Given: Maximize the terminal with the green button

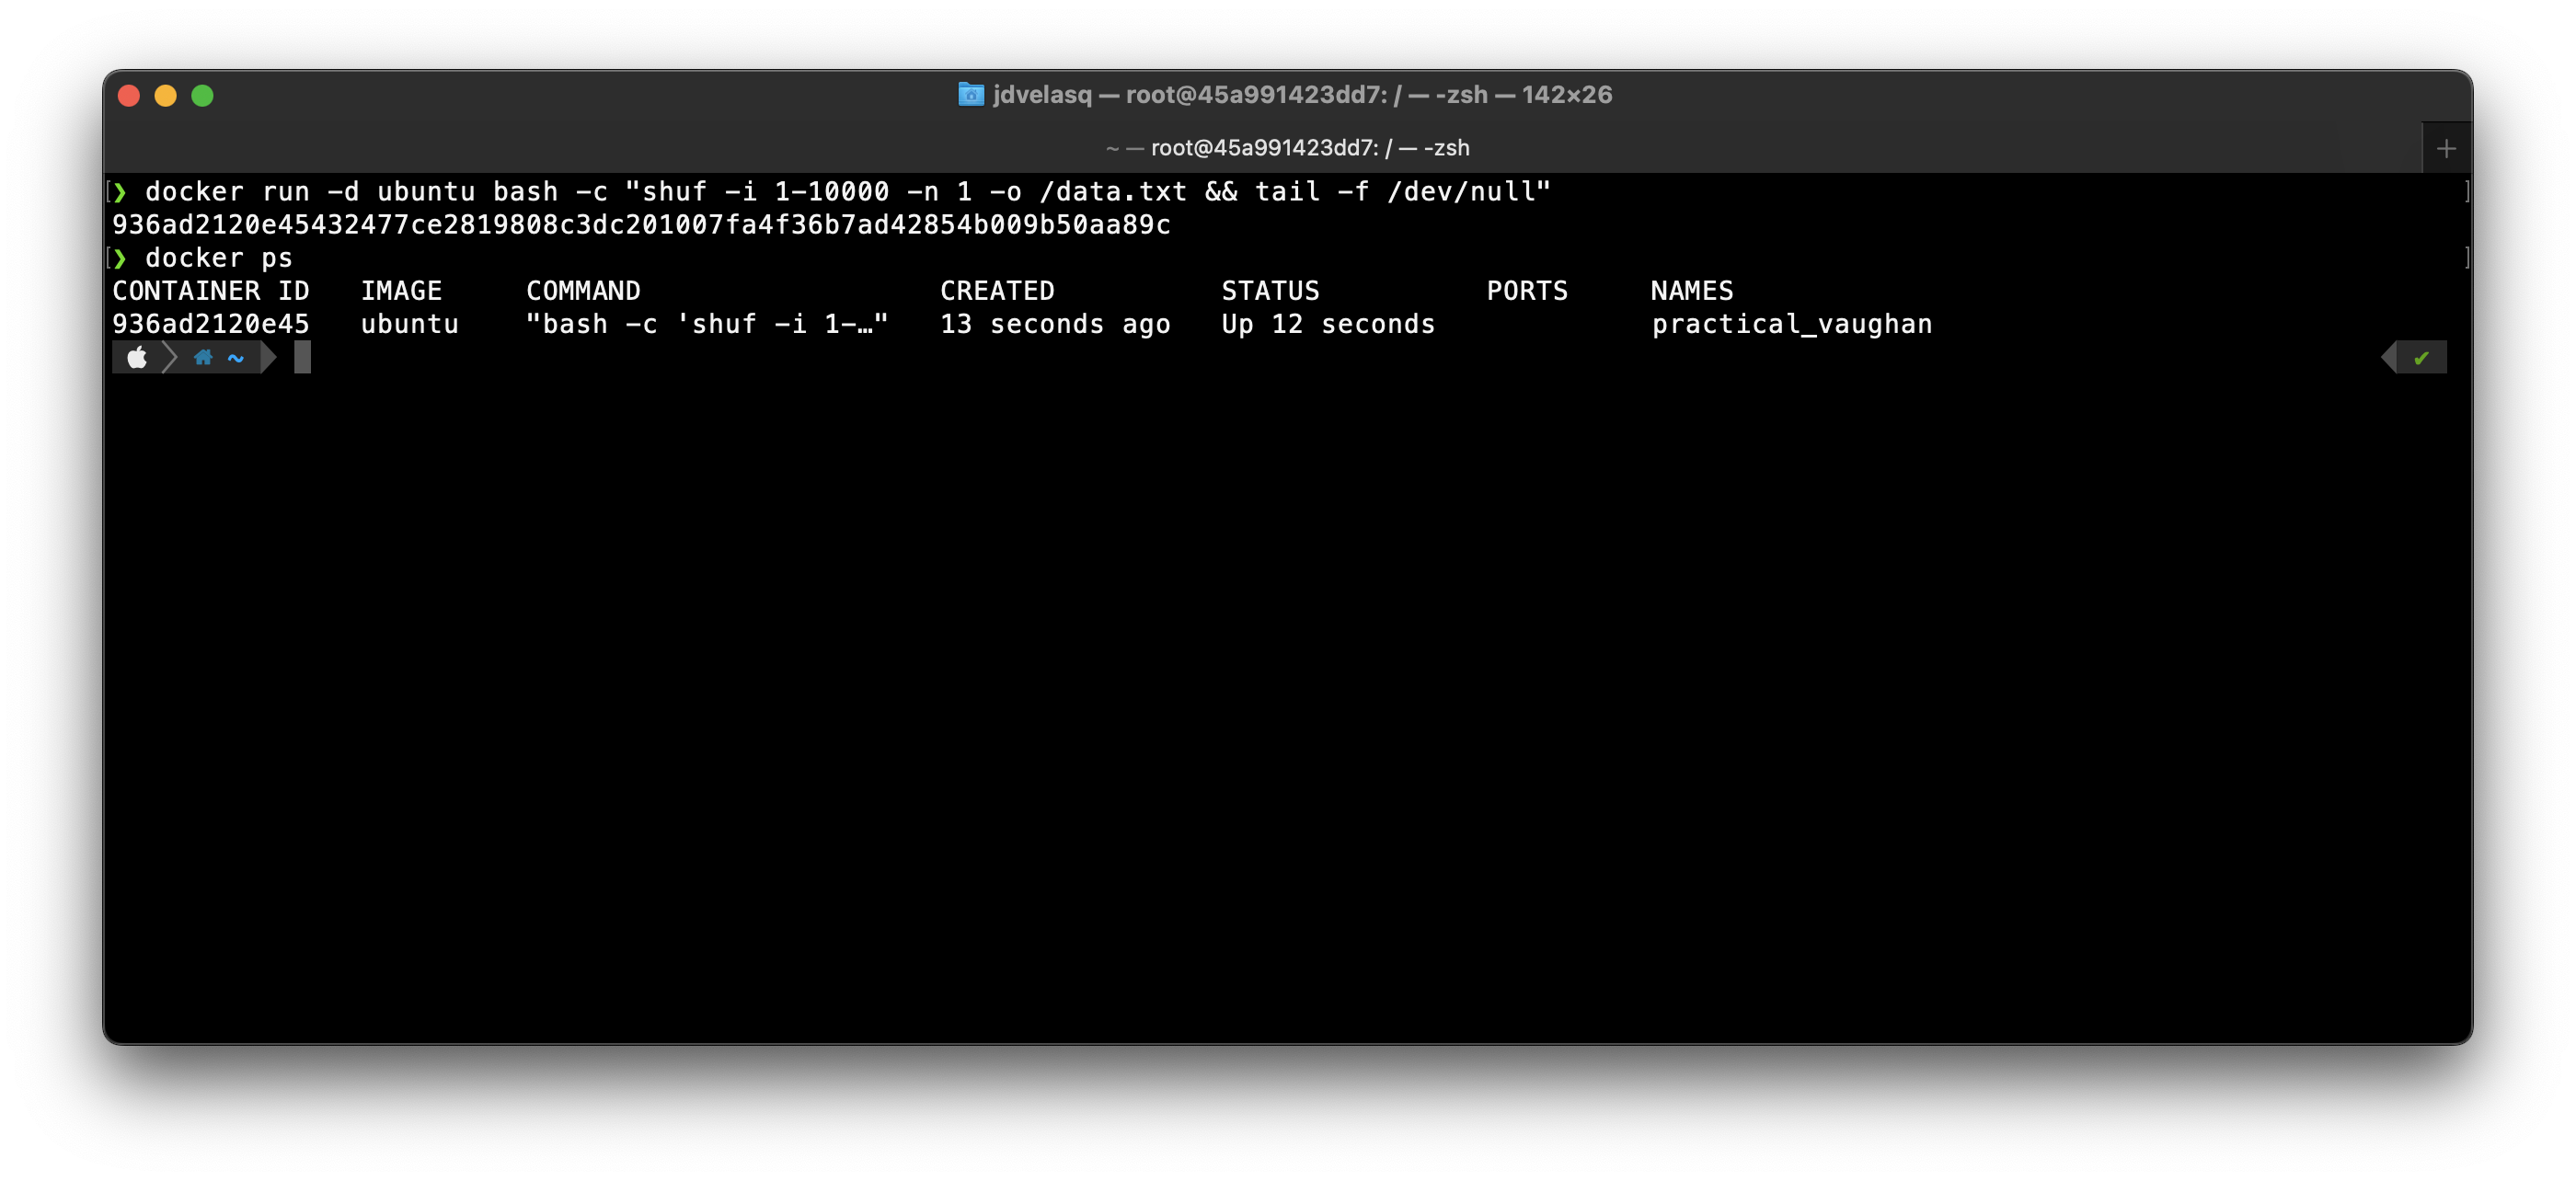Looking at the screenshot, I should (203, 95).
